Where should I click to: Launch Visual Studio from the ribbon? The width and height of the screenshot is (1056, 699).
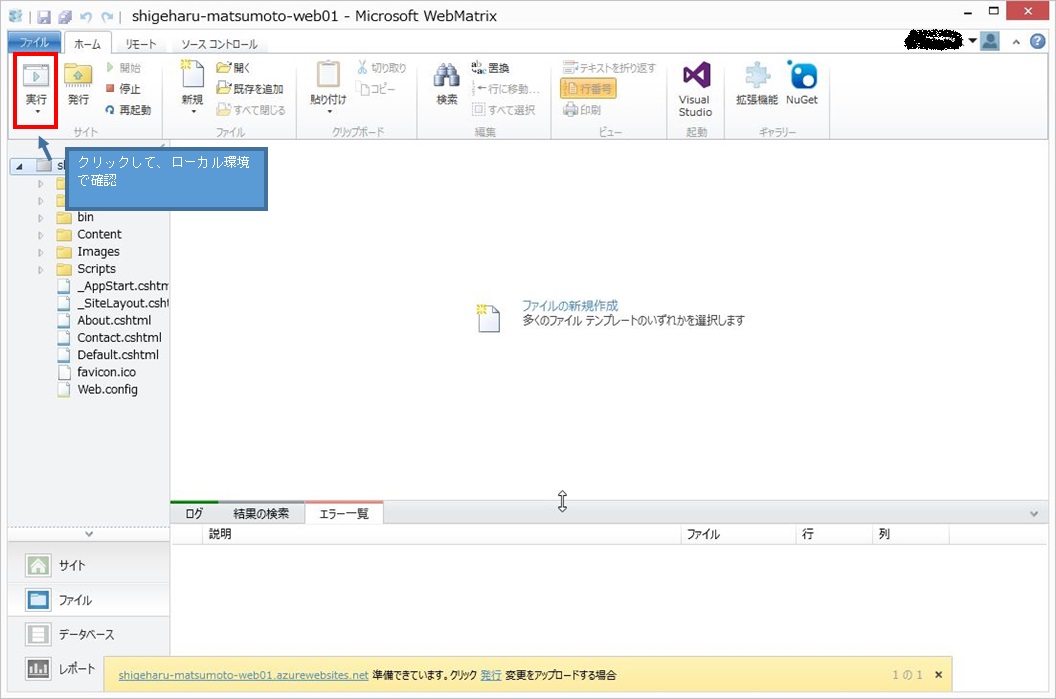pos(695,90)
